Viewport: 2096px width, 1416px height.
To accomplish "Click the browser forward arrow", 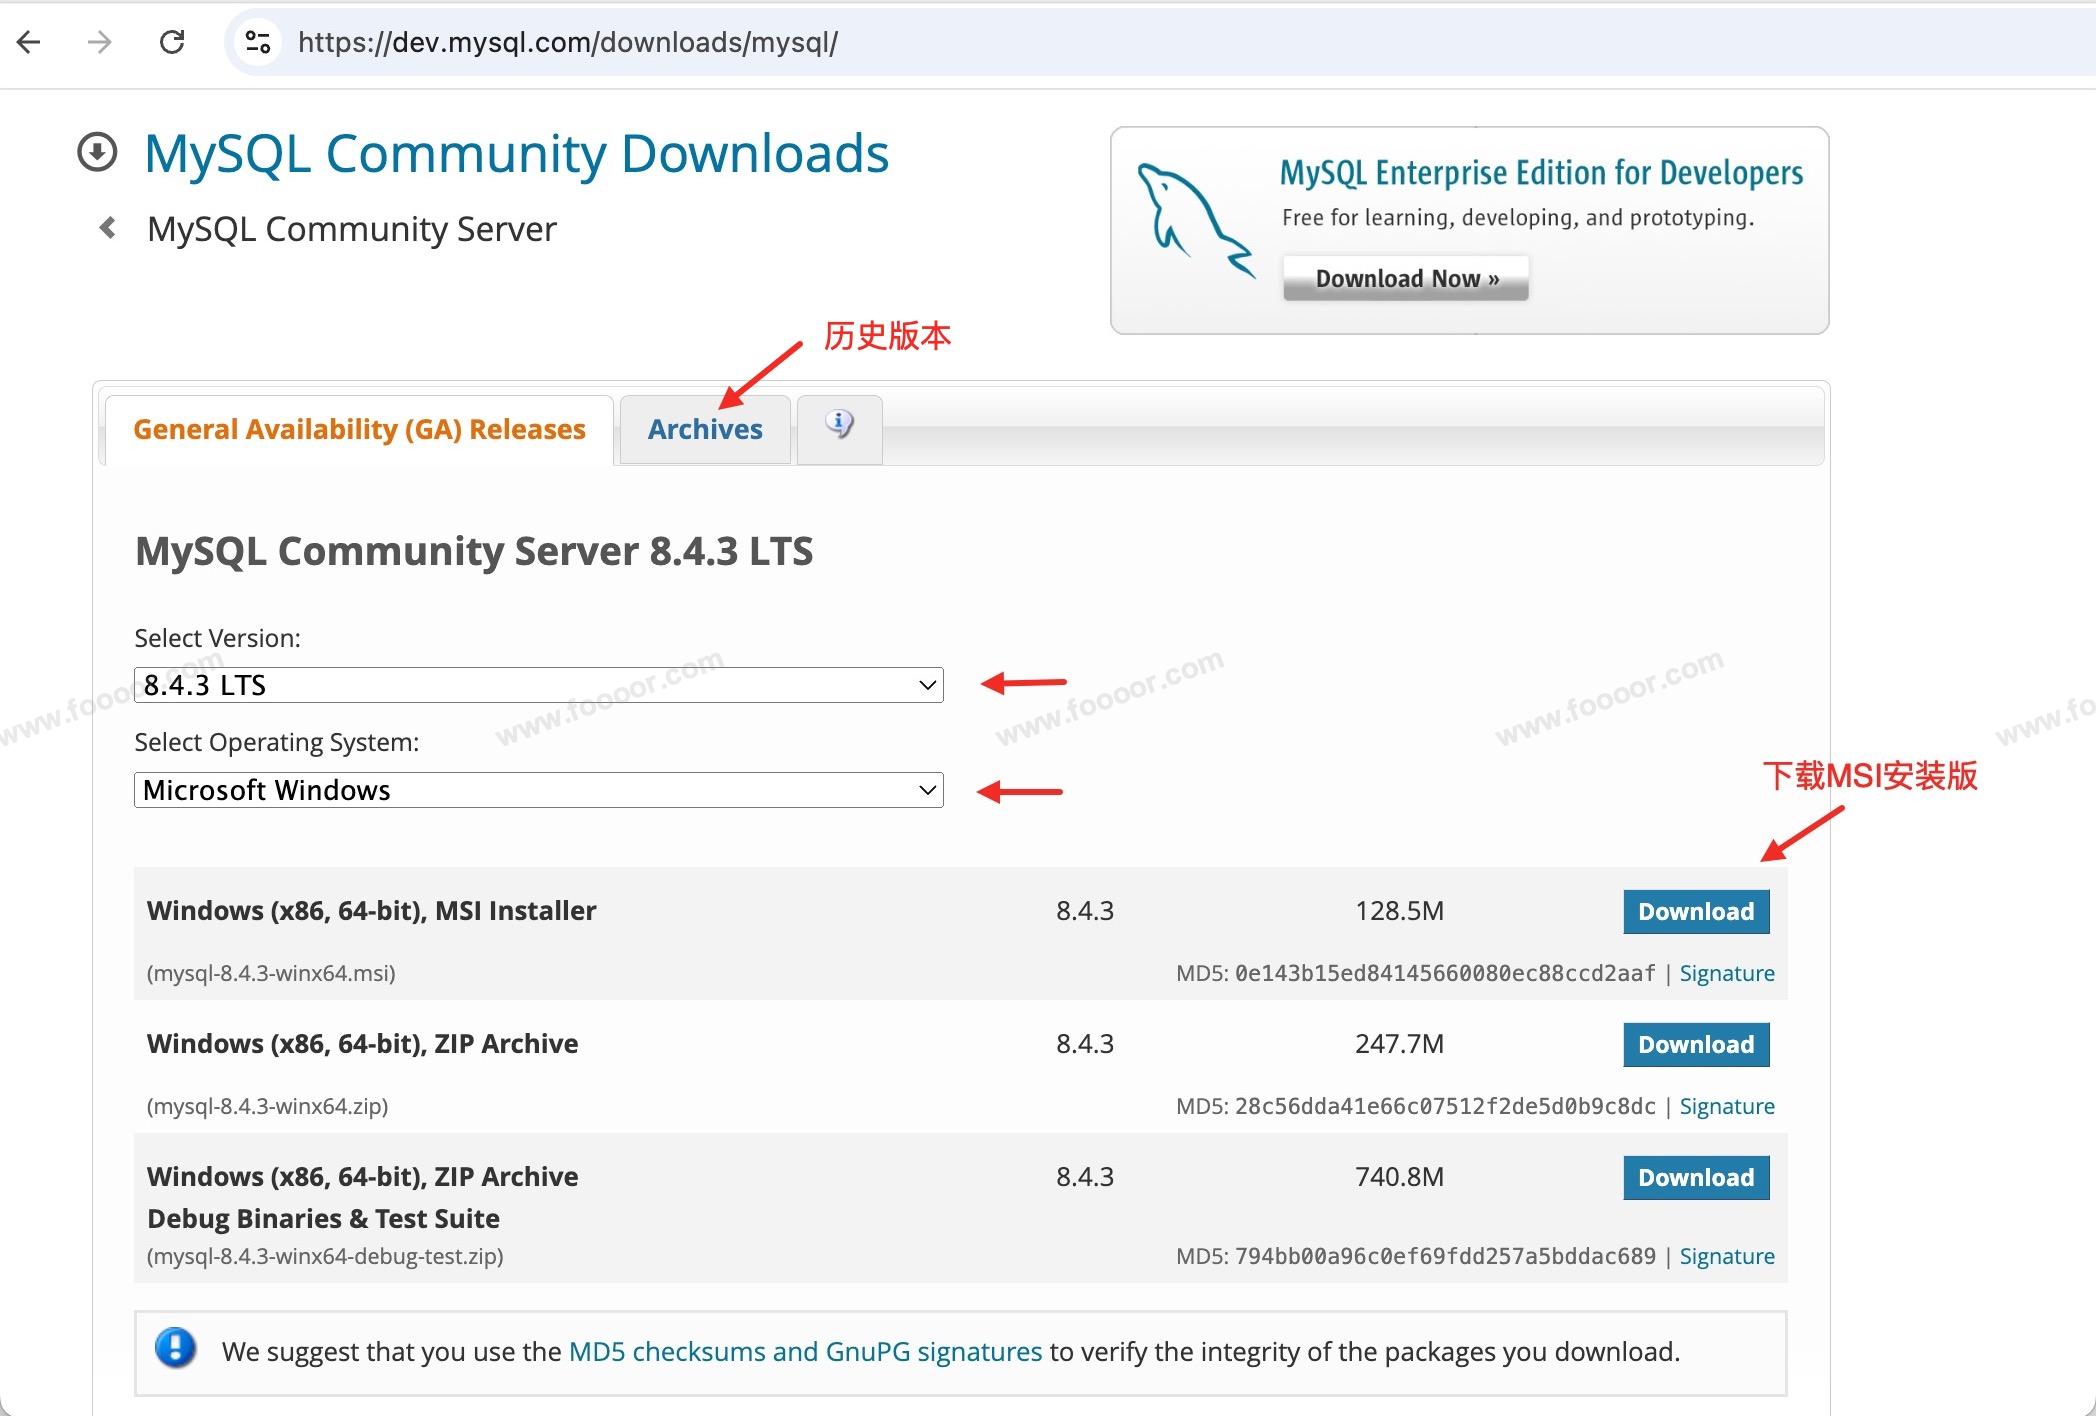I will [100, 42].
